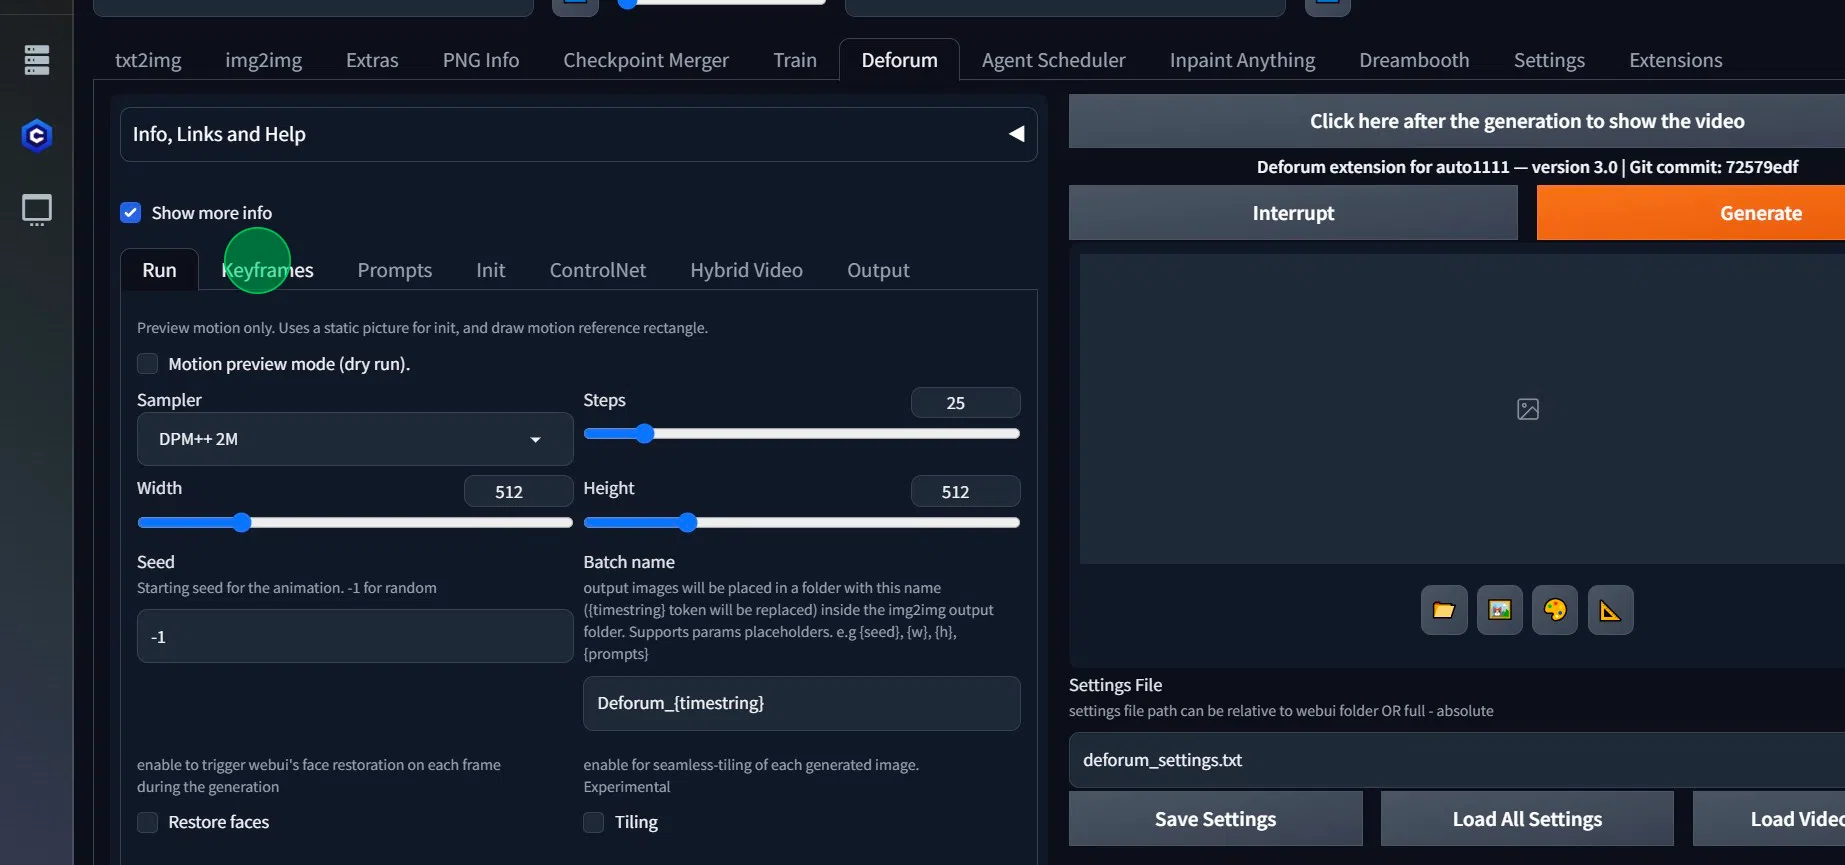Switch to the txt2img tab
The width and height of the screenshot is (1845, 865).
(x=148, y=60)
